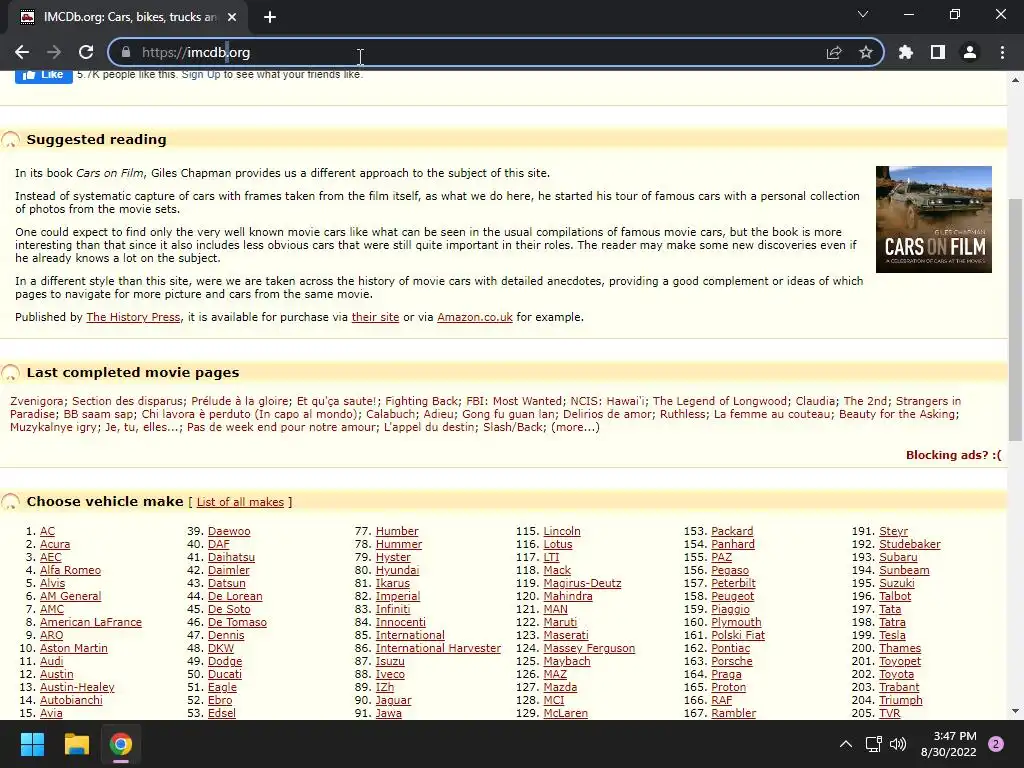Select the Ducati make
Screen dimensions: 1024x768
pos(225,675)
